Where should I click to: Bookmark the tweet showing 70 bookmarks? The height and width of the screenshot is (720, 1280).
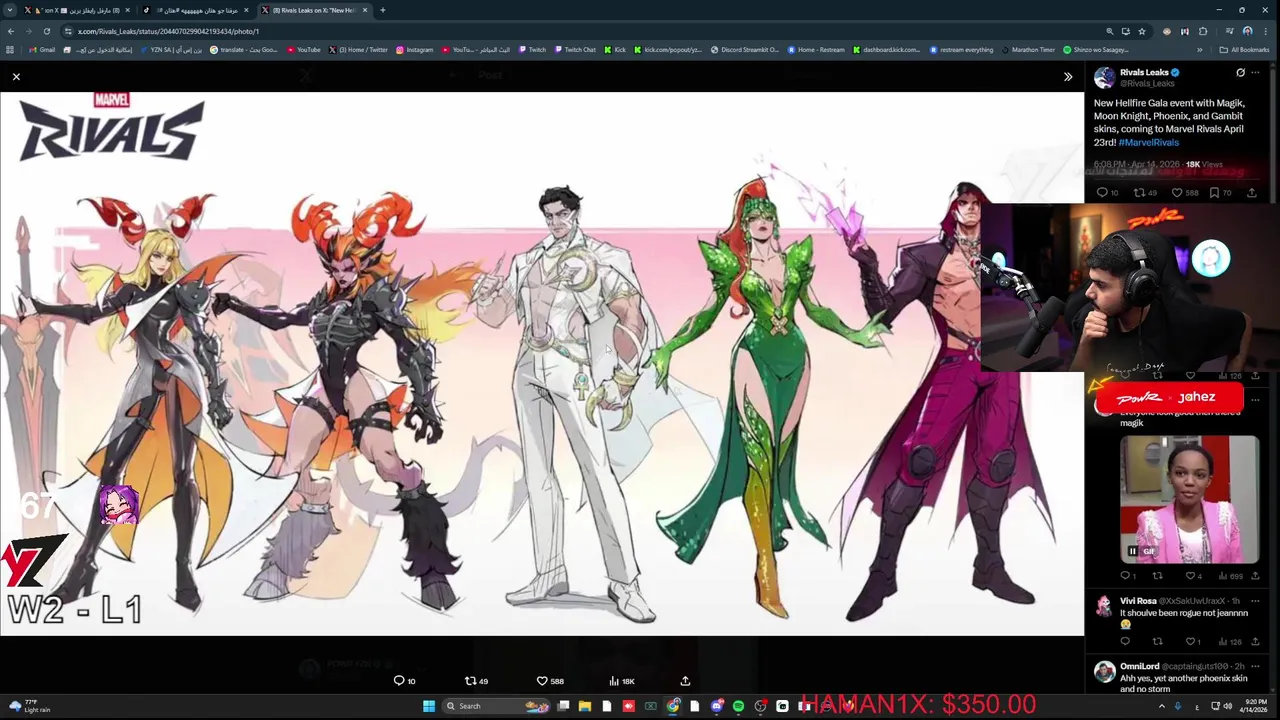pos(1221,193)
